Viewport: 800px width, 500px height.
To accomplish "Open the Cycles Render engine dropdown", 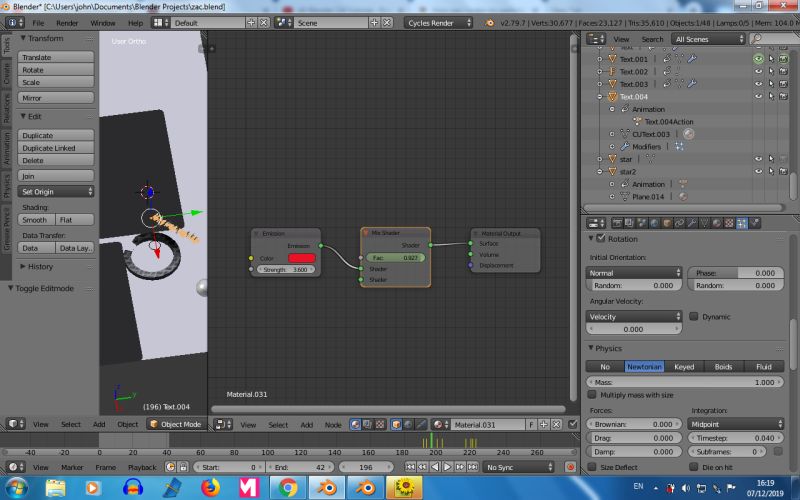I will tap(438, 23).
